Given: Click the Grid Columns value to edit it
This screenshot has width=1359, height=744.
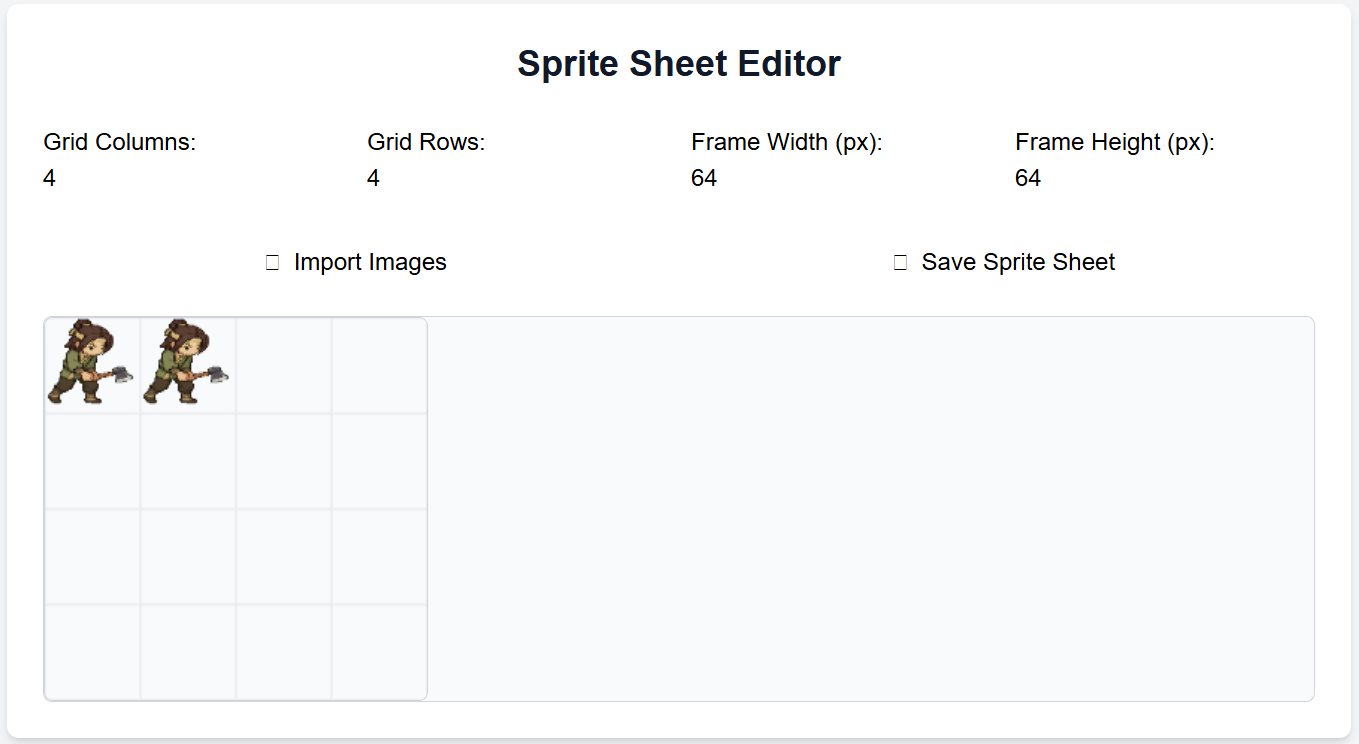Looking at the screenshot, I should point(49,177).
